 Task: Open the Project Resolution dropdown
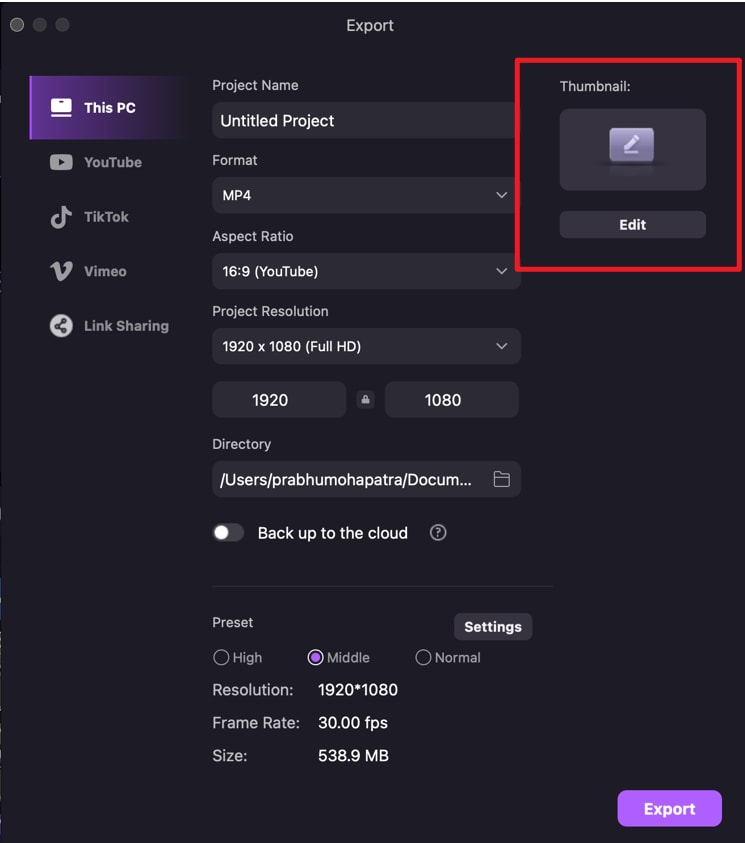point(366,347)
